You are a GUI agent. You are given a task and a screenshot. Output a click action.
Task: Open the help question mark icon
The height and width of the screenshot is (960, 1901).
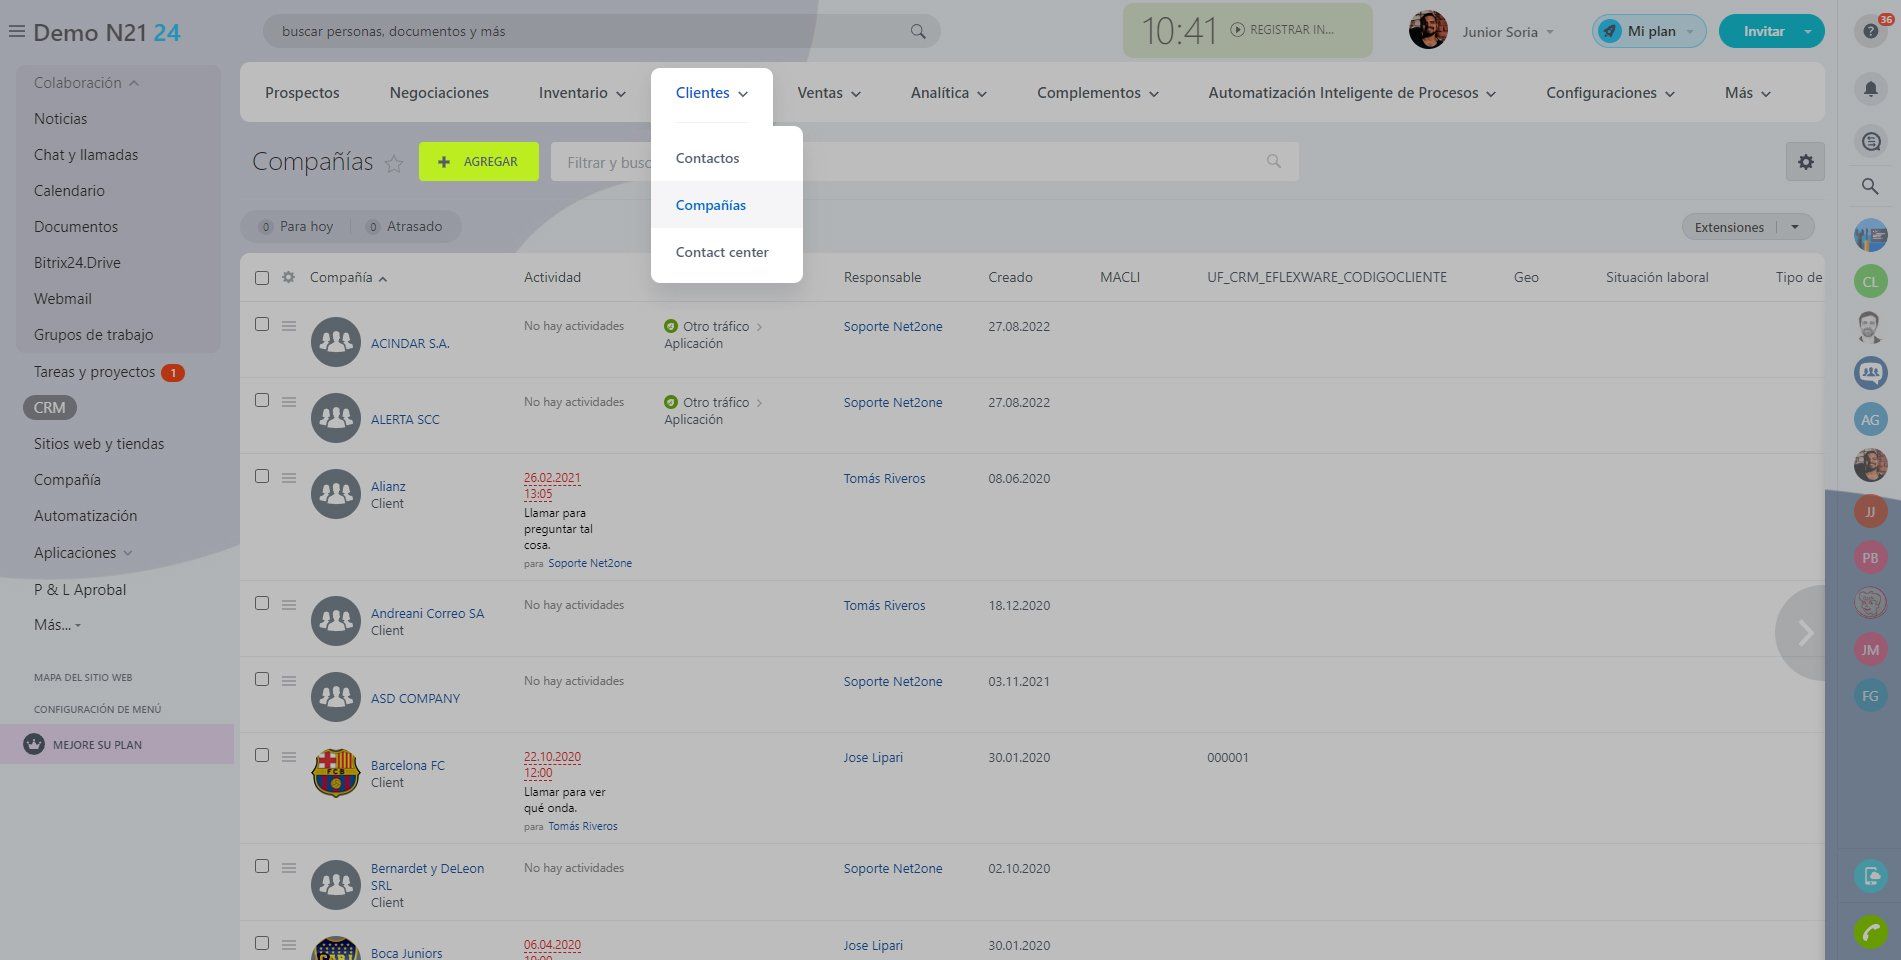point(1870,32)
